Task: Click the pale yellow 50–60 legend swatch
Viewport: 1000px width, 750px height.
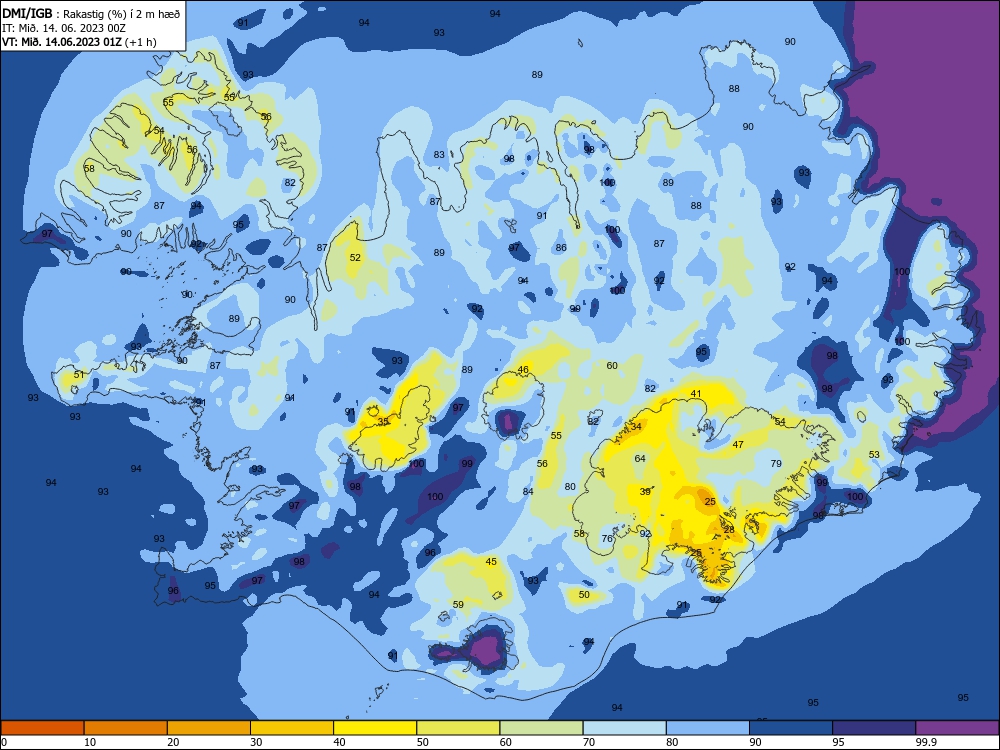Action: [458, 728]
